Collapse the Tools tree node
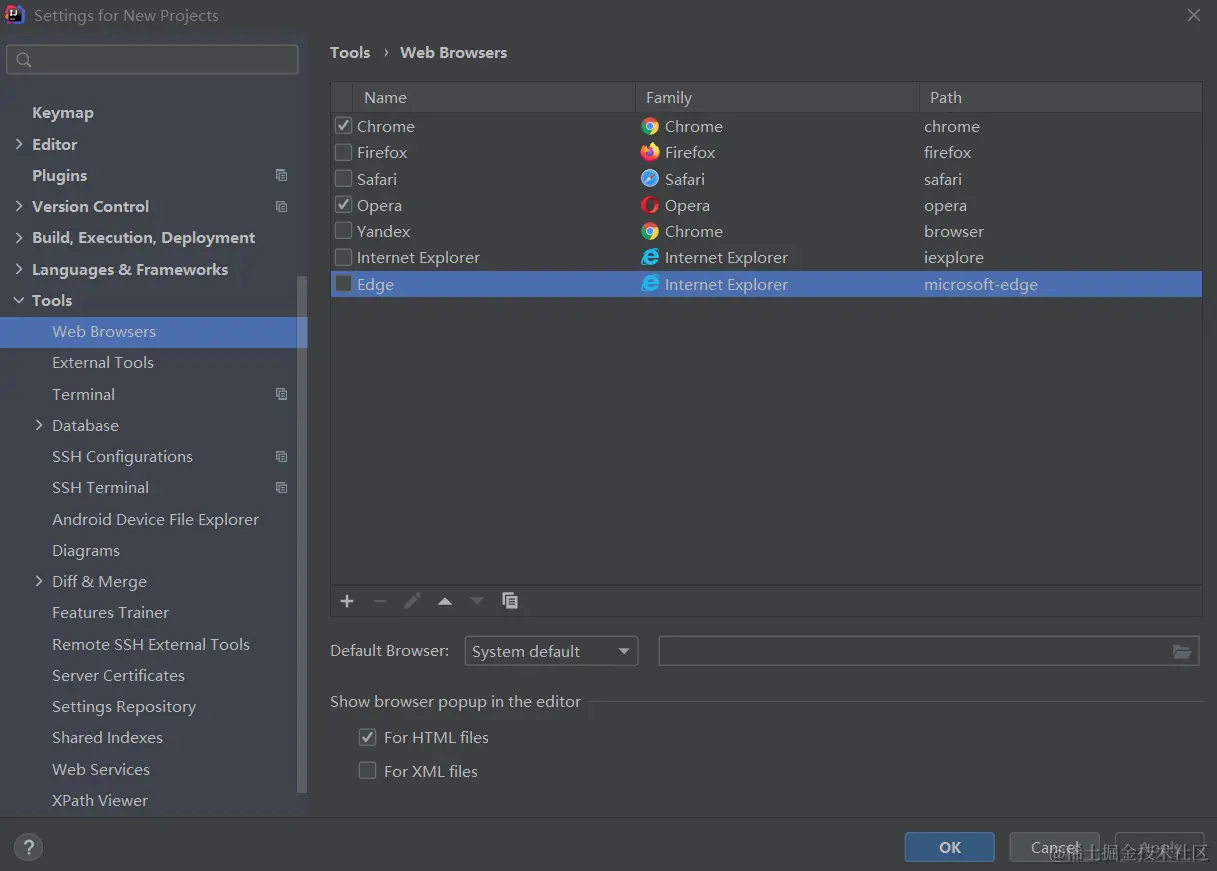 (x=19, y=300)
